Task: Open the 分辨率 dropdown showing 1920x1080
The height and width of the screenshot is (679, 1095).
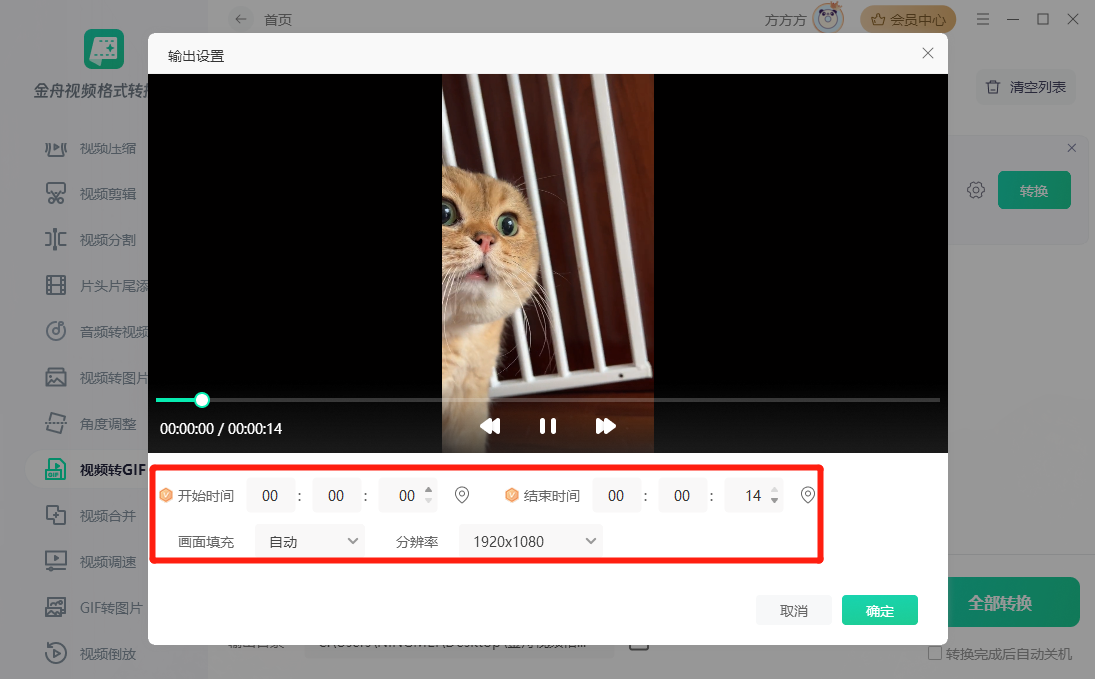Action: point(530,540)
